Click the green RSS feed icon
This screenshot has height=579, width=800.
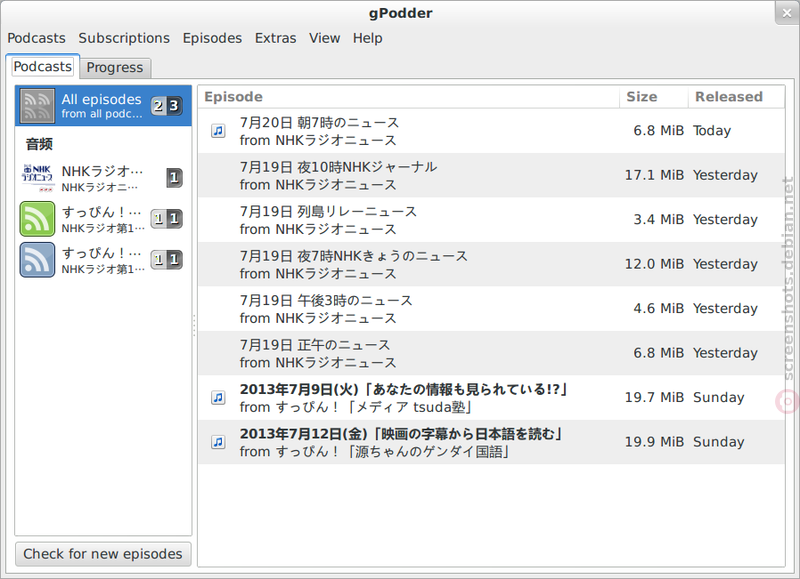[37, 219]
